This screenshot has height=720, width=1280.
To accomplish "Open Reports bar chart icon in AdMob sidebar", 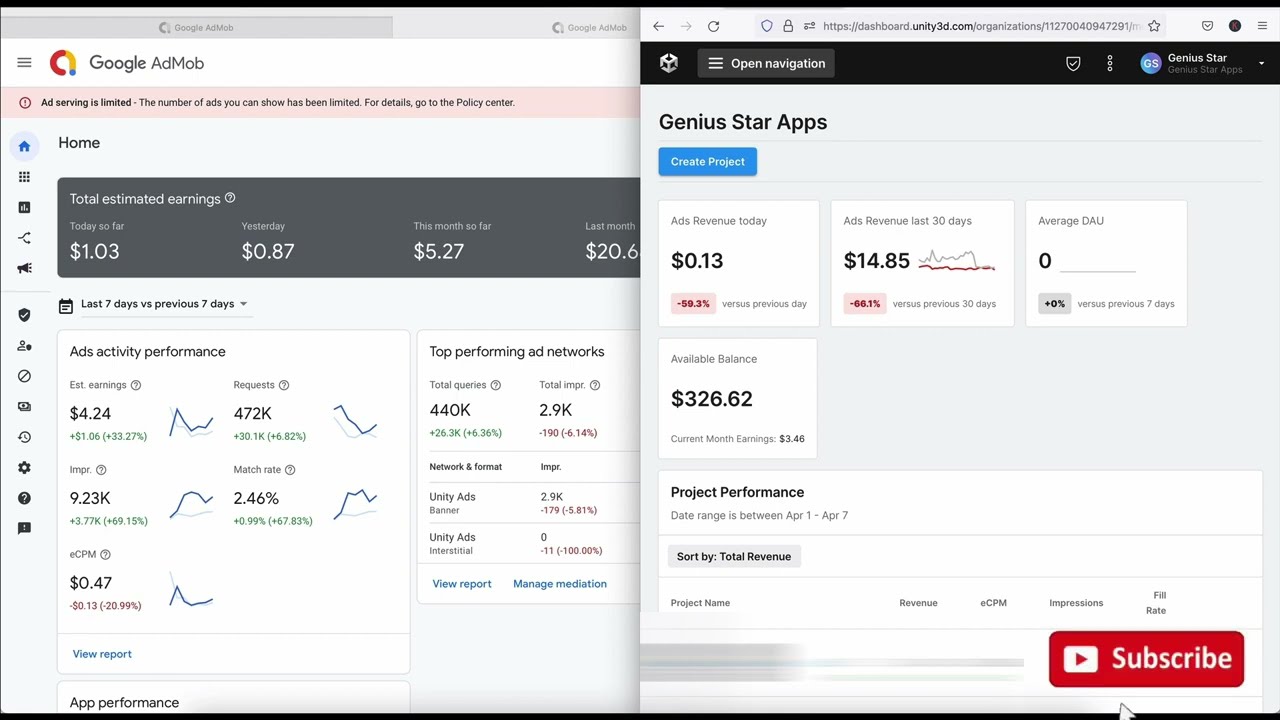I will (24, 207).
